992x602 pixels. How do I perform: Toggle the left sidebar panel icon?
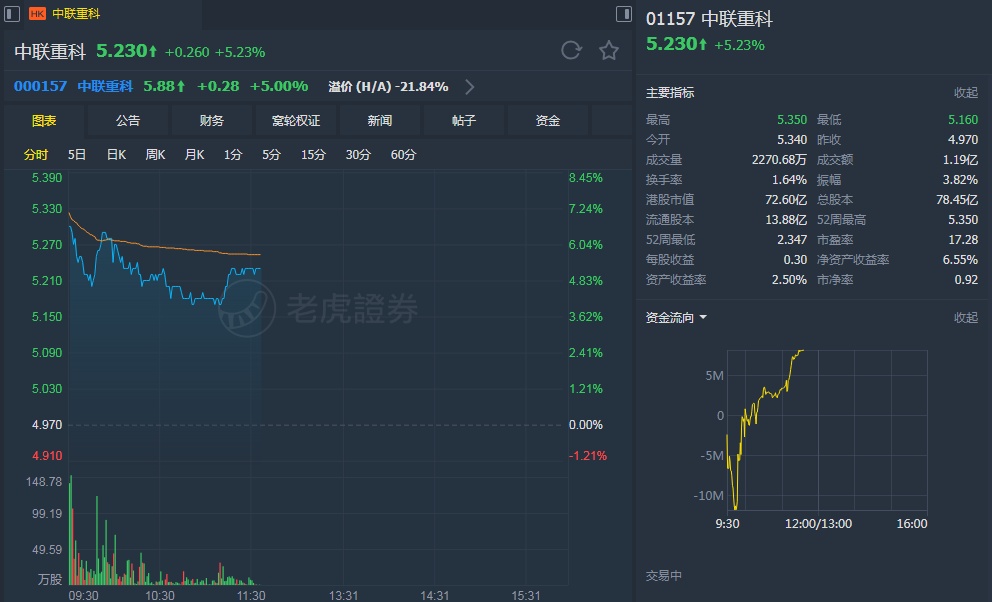point(13,14)
